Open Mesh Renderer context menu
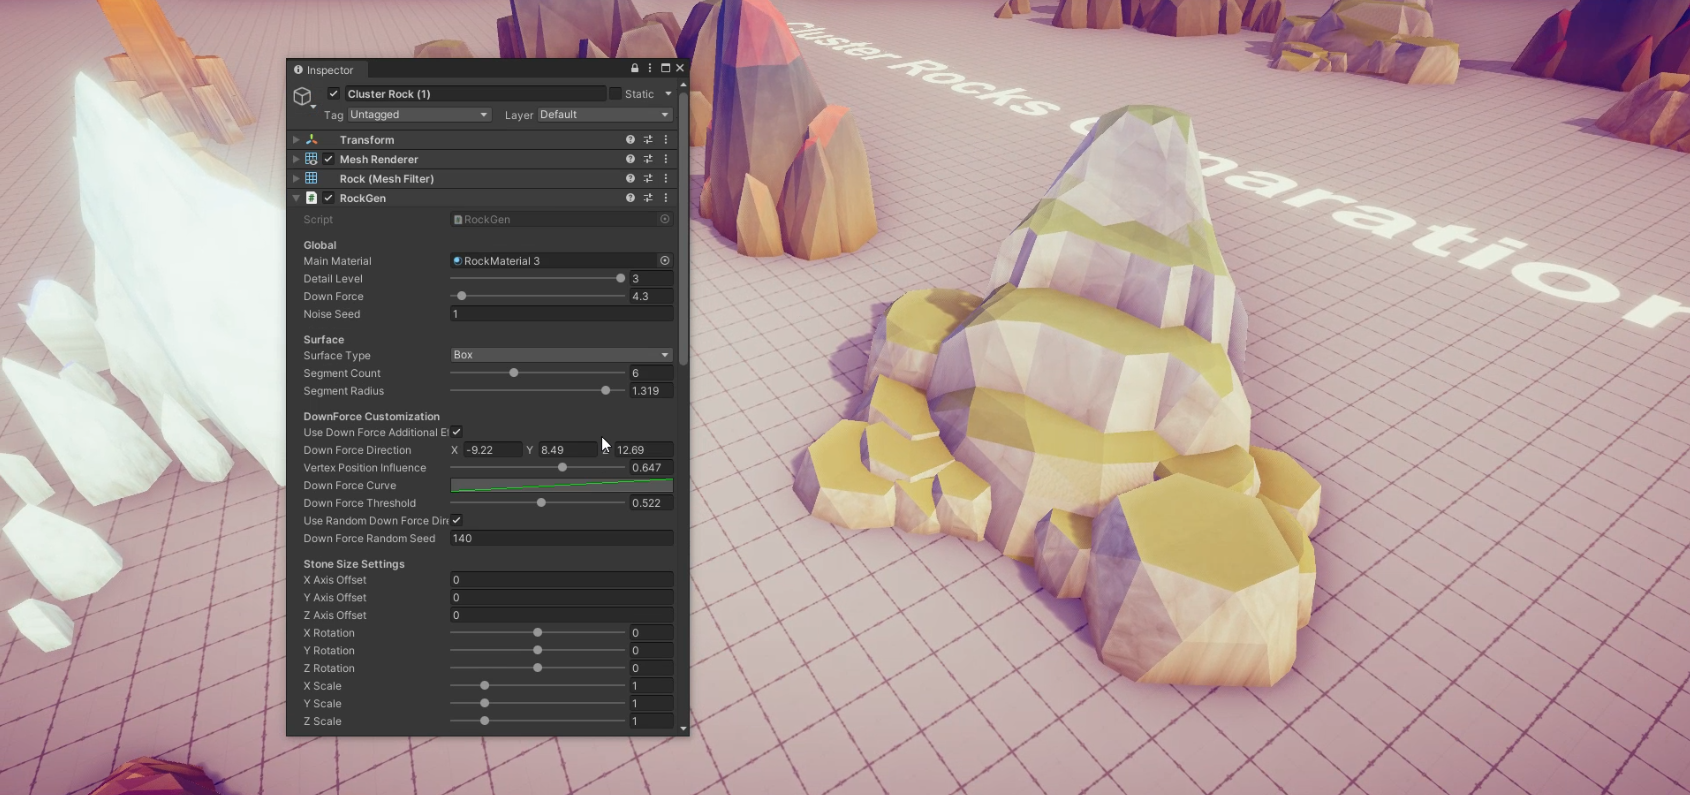1690x795 pixels. click(666, 159)
